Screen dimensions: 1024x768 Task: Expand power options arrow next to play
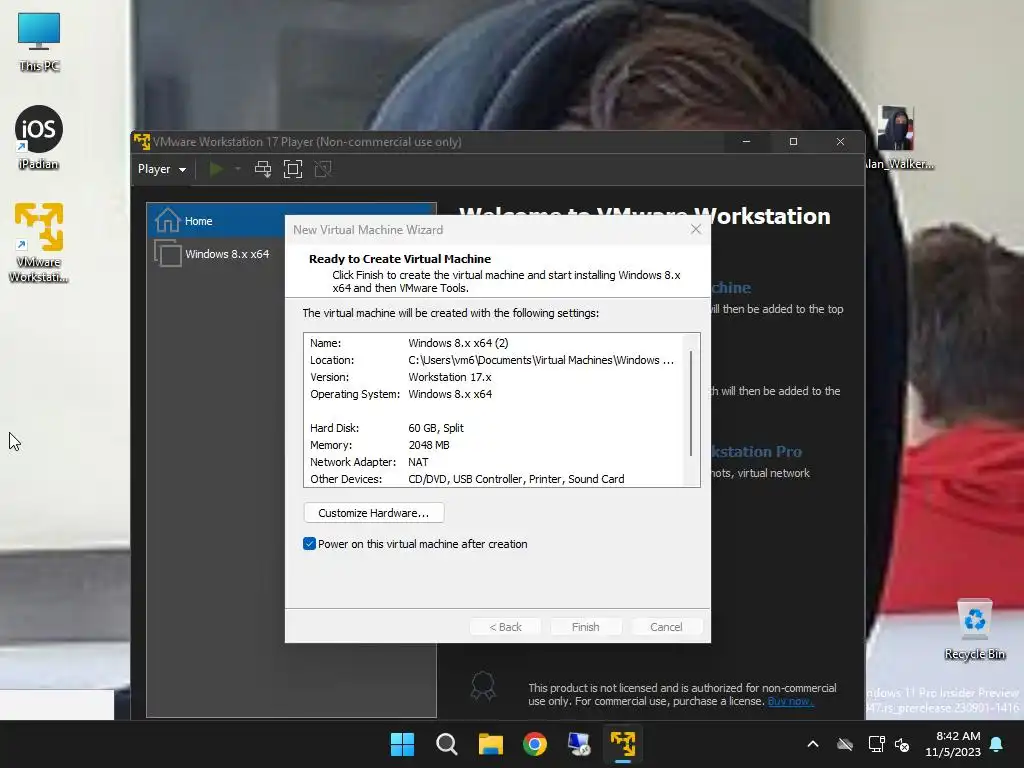coord(238,169)
